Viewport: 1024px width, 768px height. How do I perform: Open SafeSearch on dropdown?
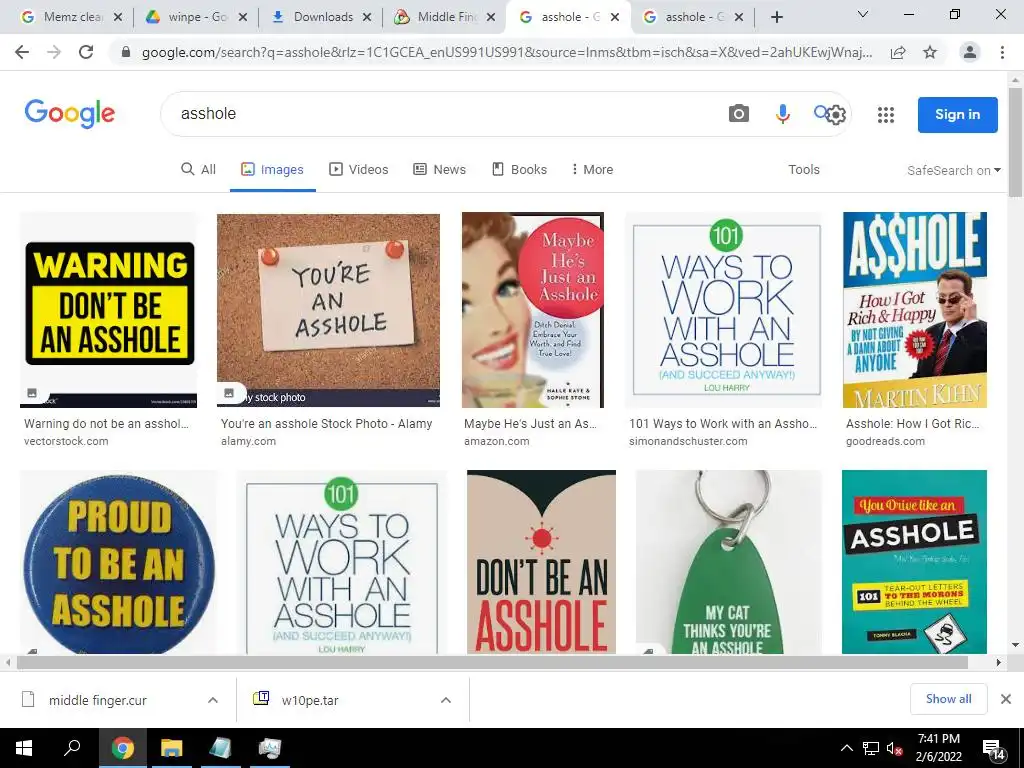tap(953, 170)
